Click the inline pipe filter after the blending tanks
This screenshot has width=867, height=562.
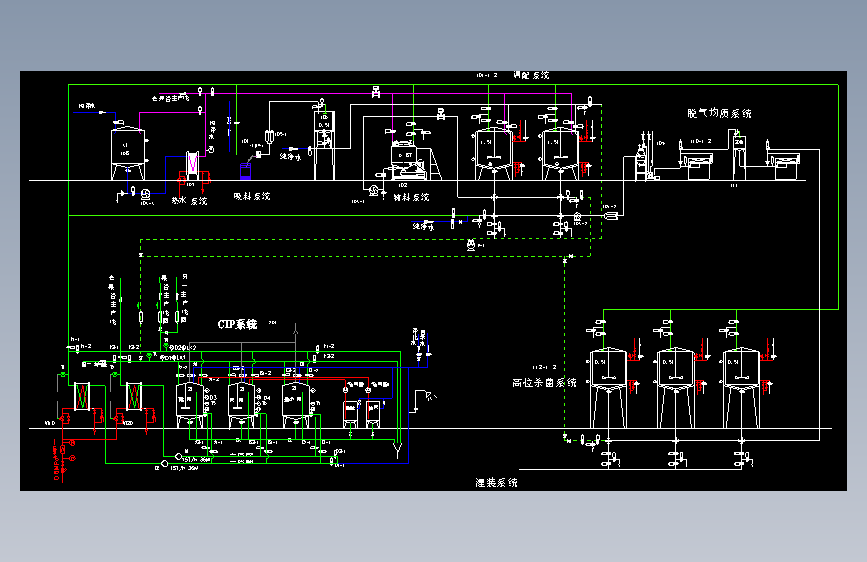pos(610,215)
